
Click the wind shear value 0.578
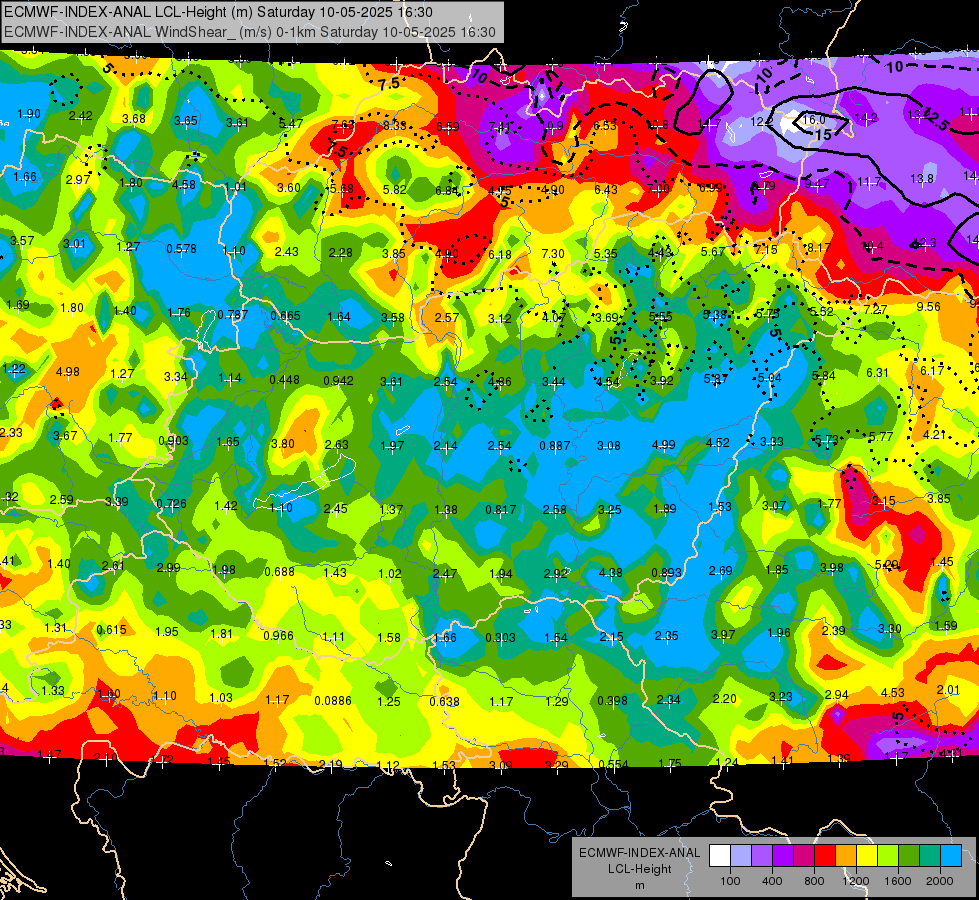[181, 249]
